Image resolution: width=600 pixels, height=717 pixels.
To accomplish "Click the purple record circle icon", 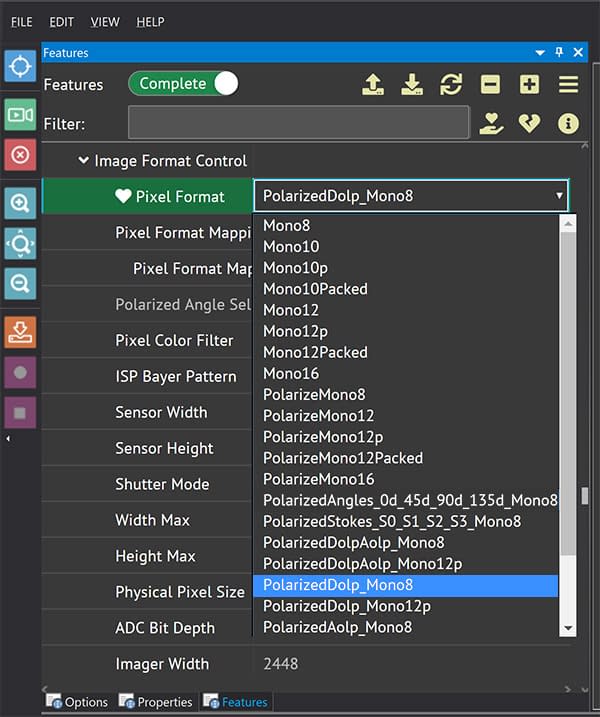I will 20,373.
